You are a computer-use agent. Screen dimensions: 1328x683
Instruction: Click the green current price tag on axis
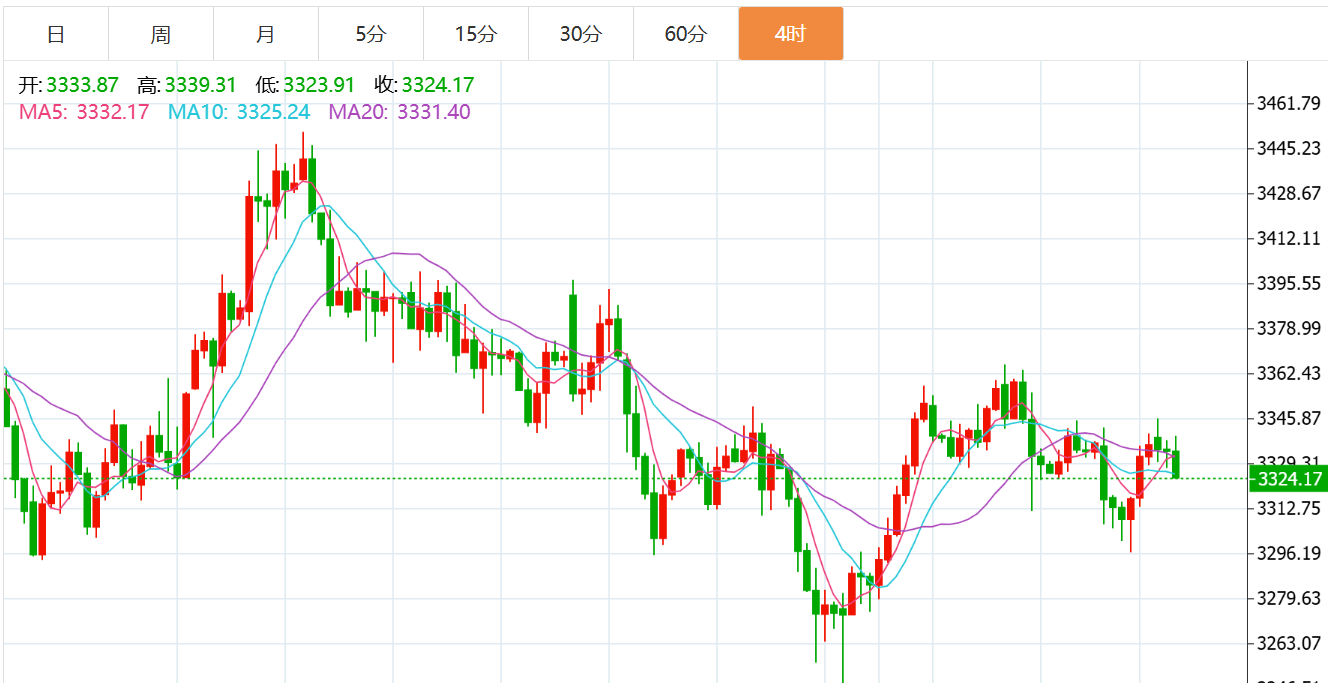(x=1289, y=479)
